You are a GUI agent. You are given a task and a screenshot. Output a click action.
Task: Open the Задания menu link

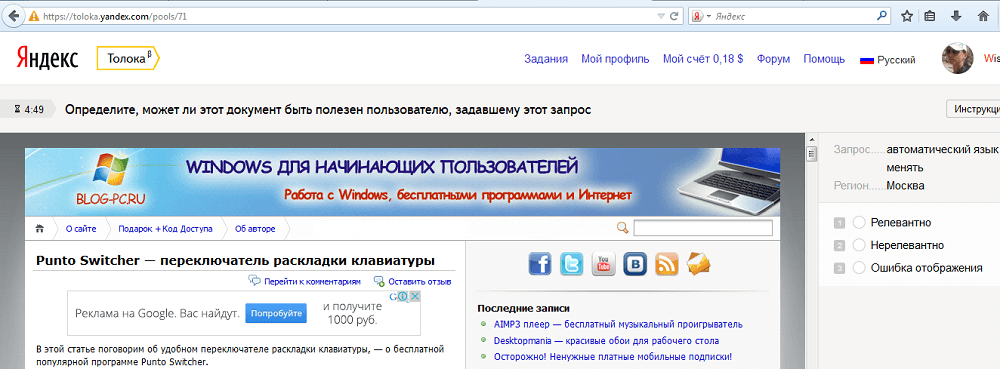(x=546, y=59)
